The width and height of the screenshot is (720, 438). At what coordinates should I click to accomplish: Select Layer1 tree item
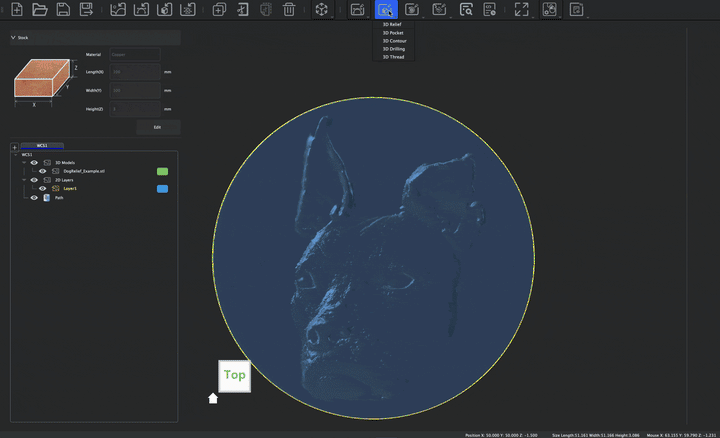[x=70, y=189]
